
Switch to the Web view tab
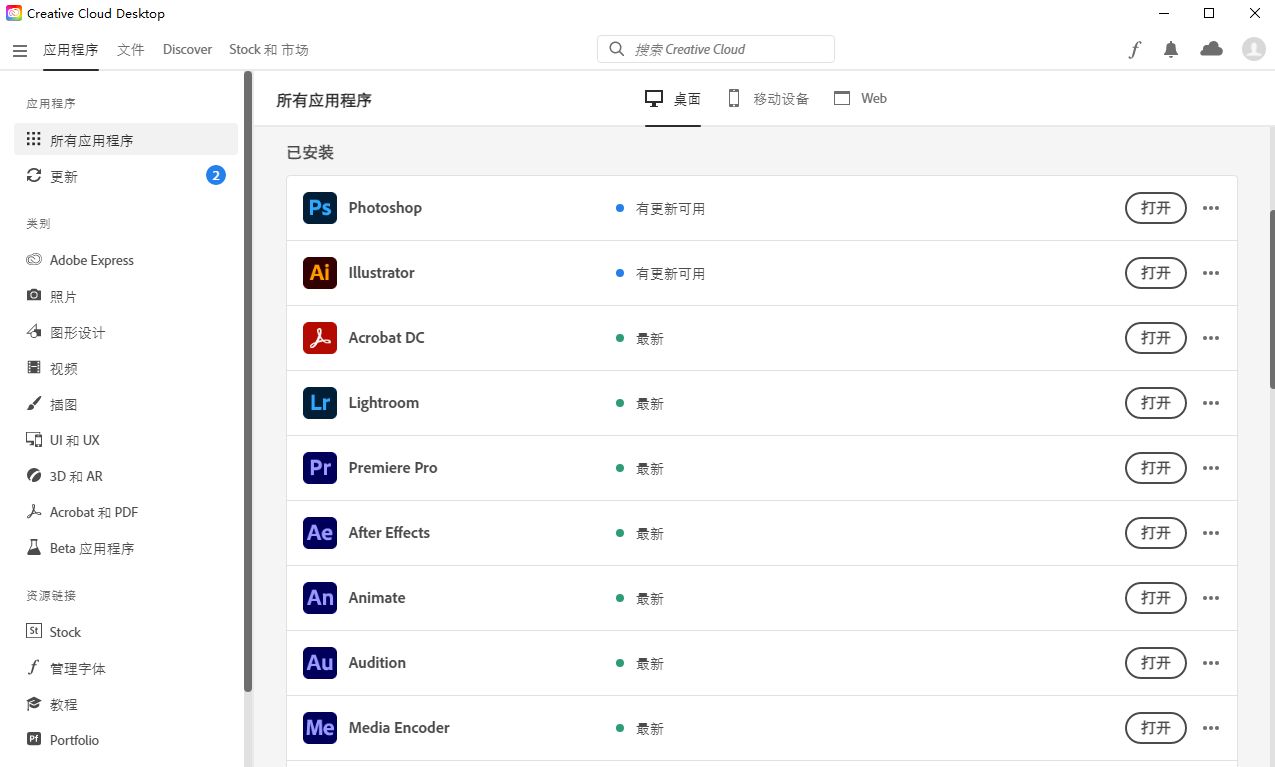[x=860, y=98]
